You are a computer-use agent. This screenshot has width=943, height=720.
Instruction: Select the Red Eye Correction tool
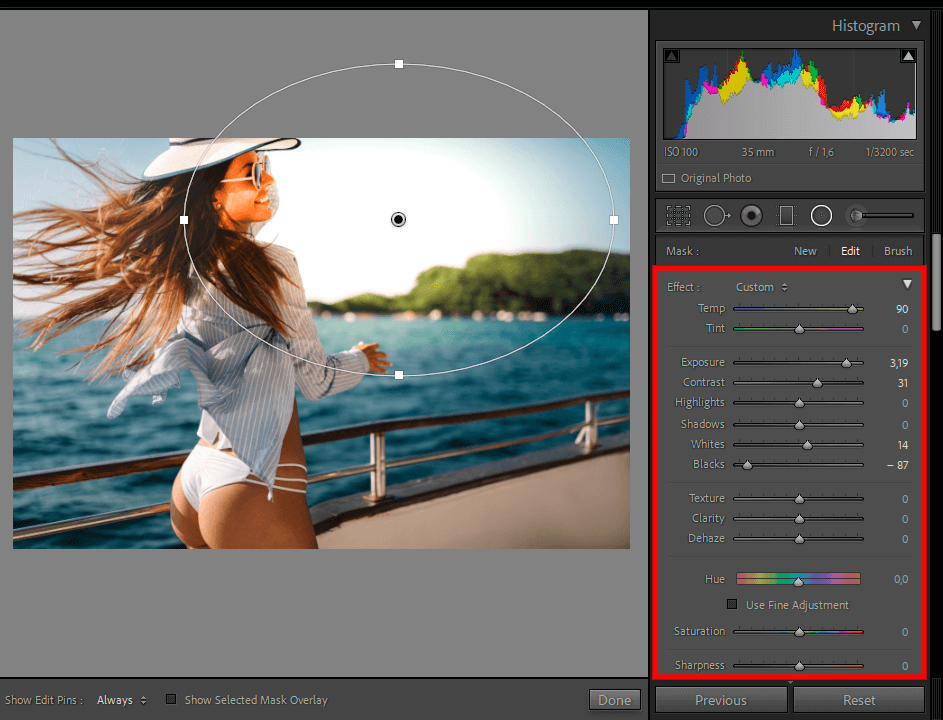pyautogui.click(x=751, y=215)
